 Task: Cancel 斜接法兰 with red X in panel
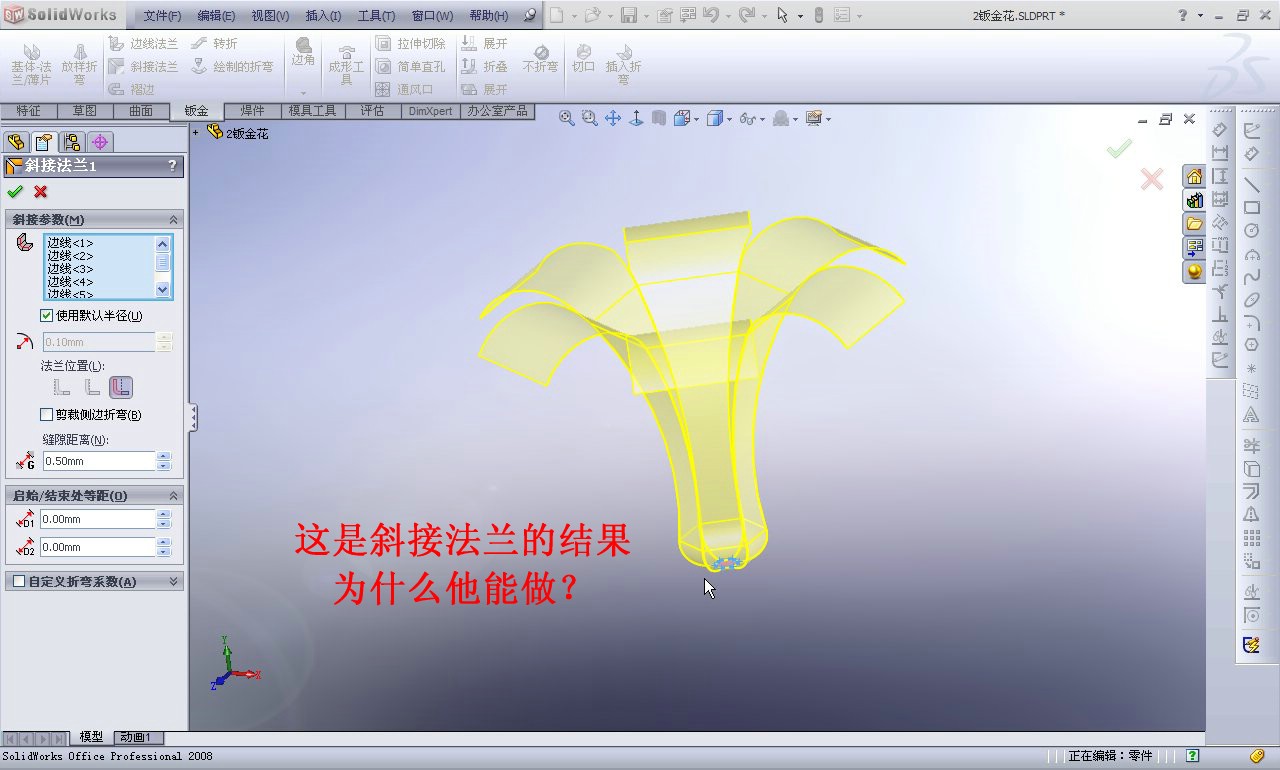(40, 191)
